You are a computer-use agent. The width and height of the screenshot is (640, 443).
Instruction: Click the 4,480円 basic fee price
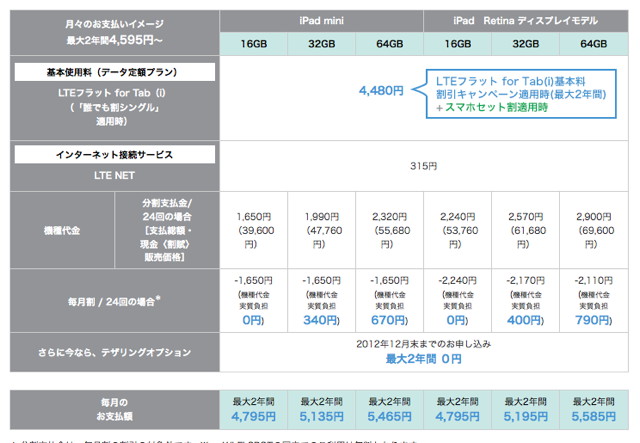click(381, 90)
